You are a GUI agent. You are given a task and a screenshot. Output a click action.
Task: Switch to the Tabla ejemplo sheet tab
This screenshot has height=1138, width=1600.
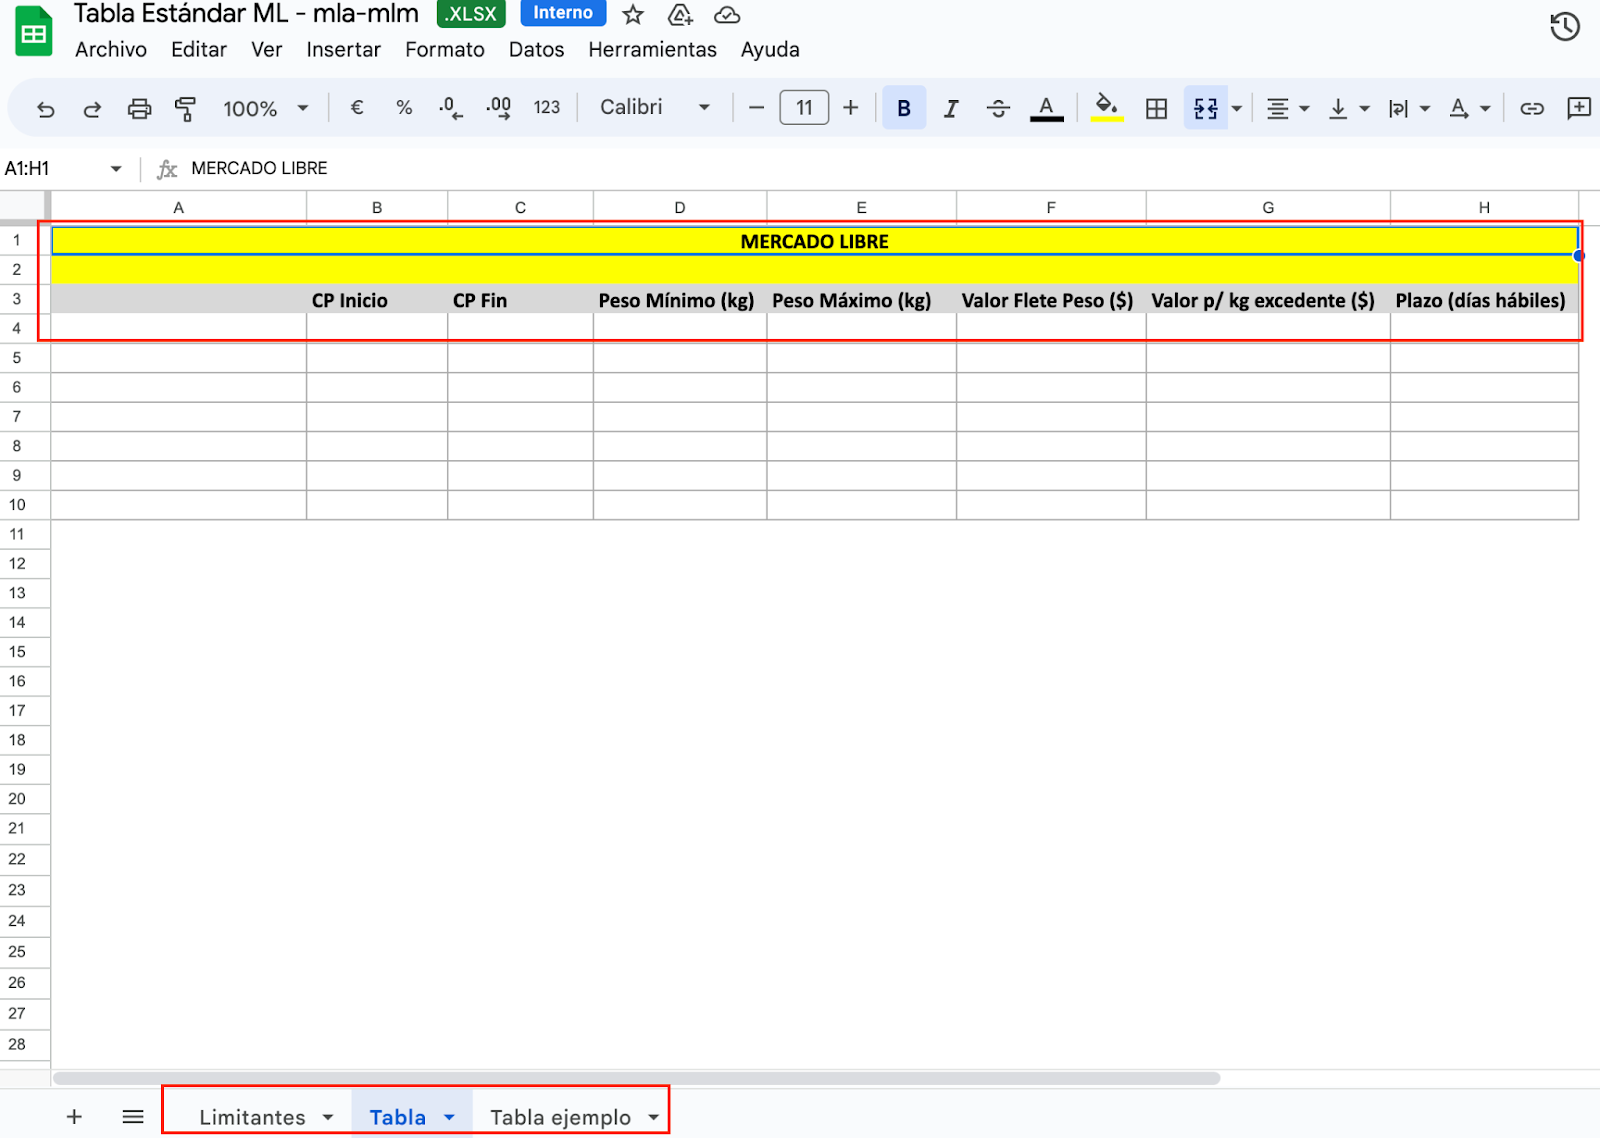point(560,1117)
